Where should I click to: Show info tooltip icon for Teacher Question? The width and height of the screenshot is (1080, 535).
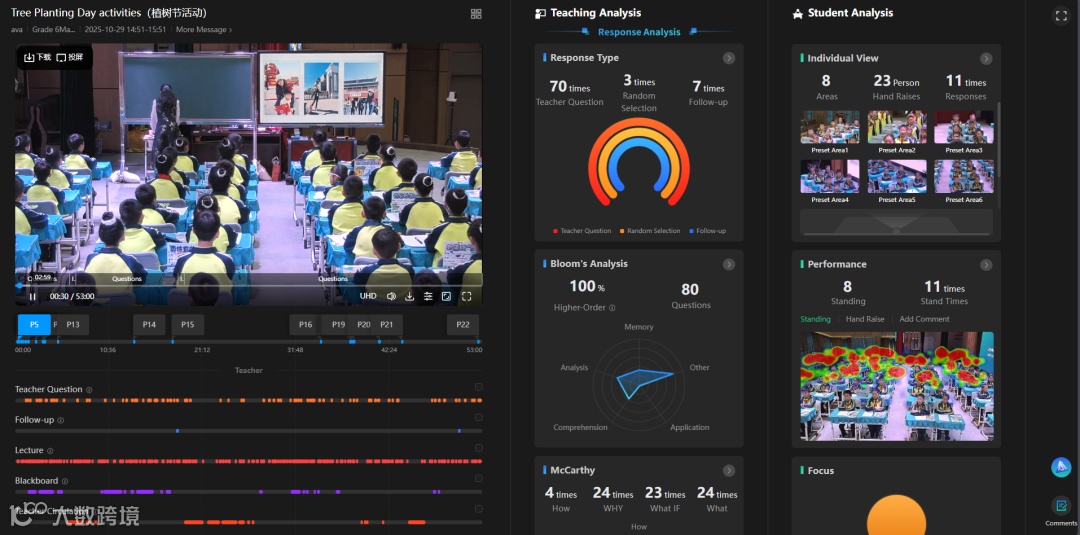pos(89,390)
